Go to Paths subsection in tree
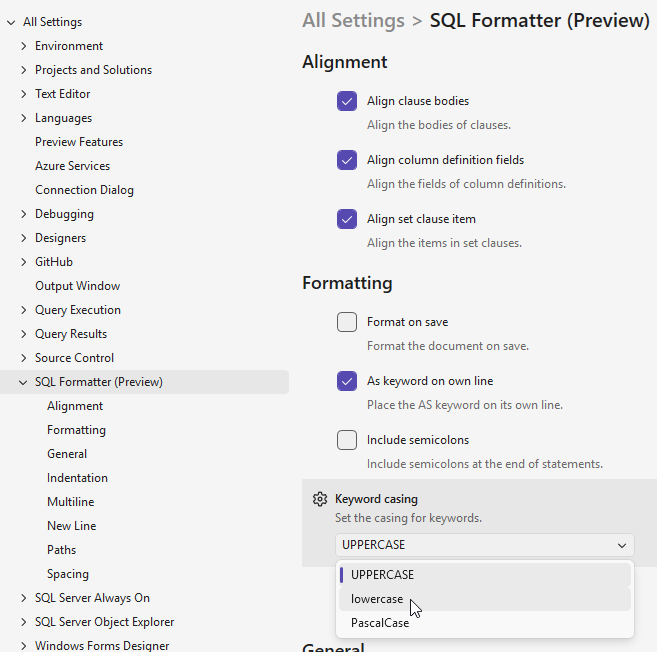Viewport: 657px width, 652px height. point(62,550)
